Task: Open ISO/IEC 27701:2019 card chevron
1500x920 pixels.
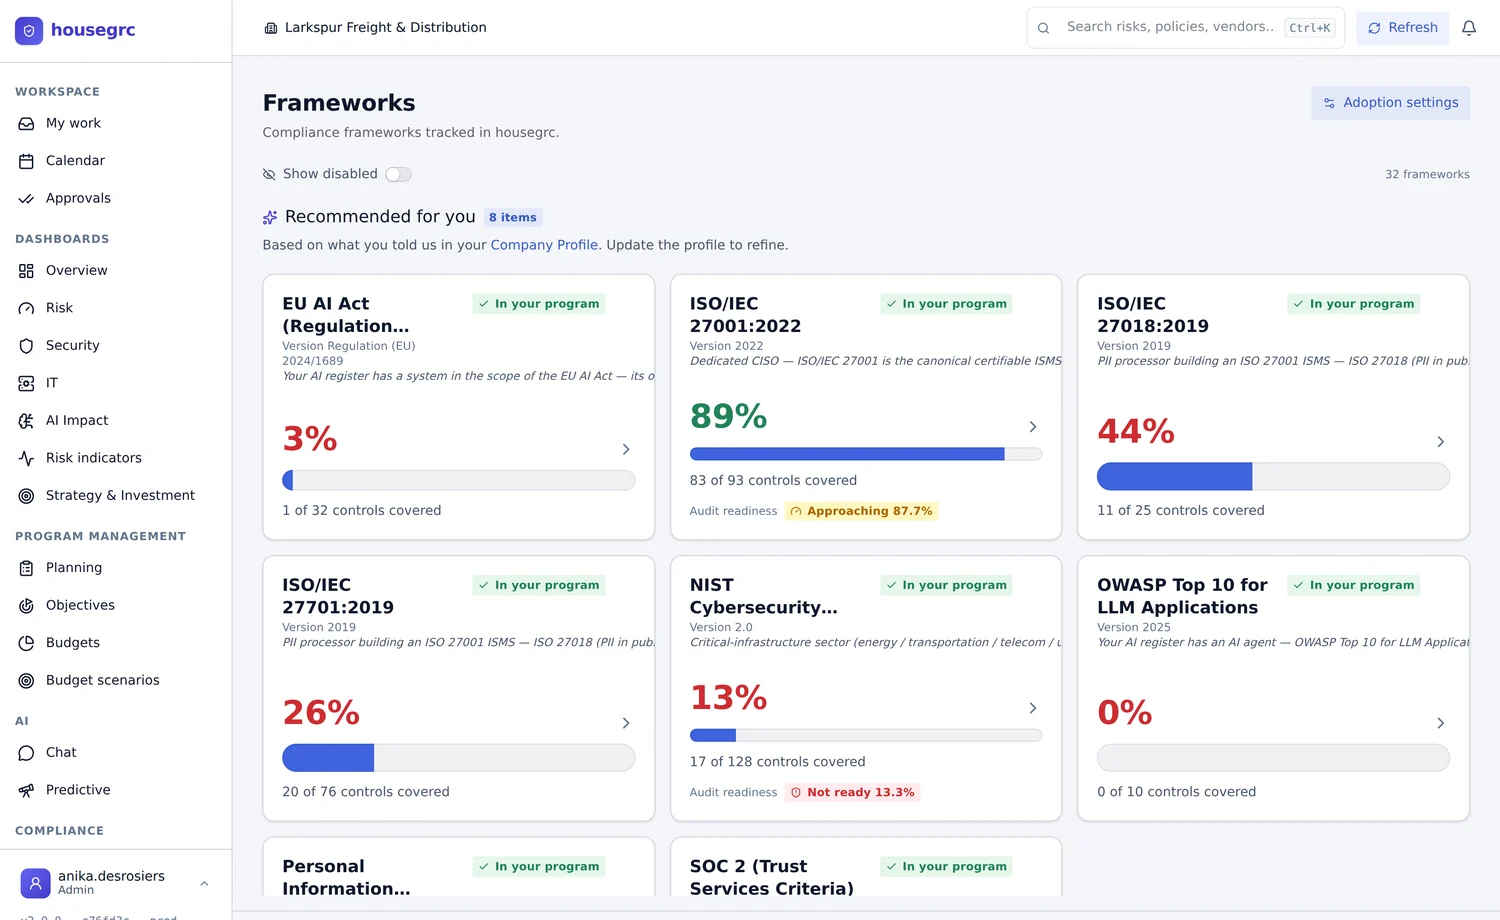Action: 626,723
